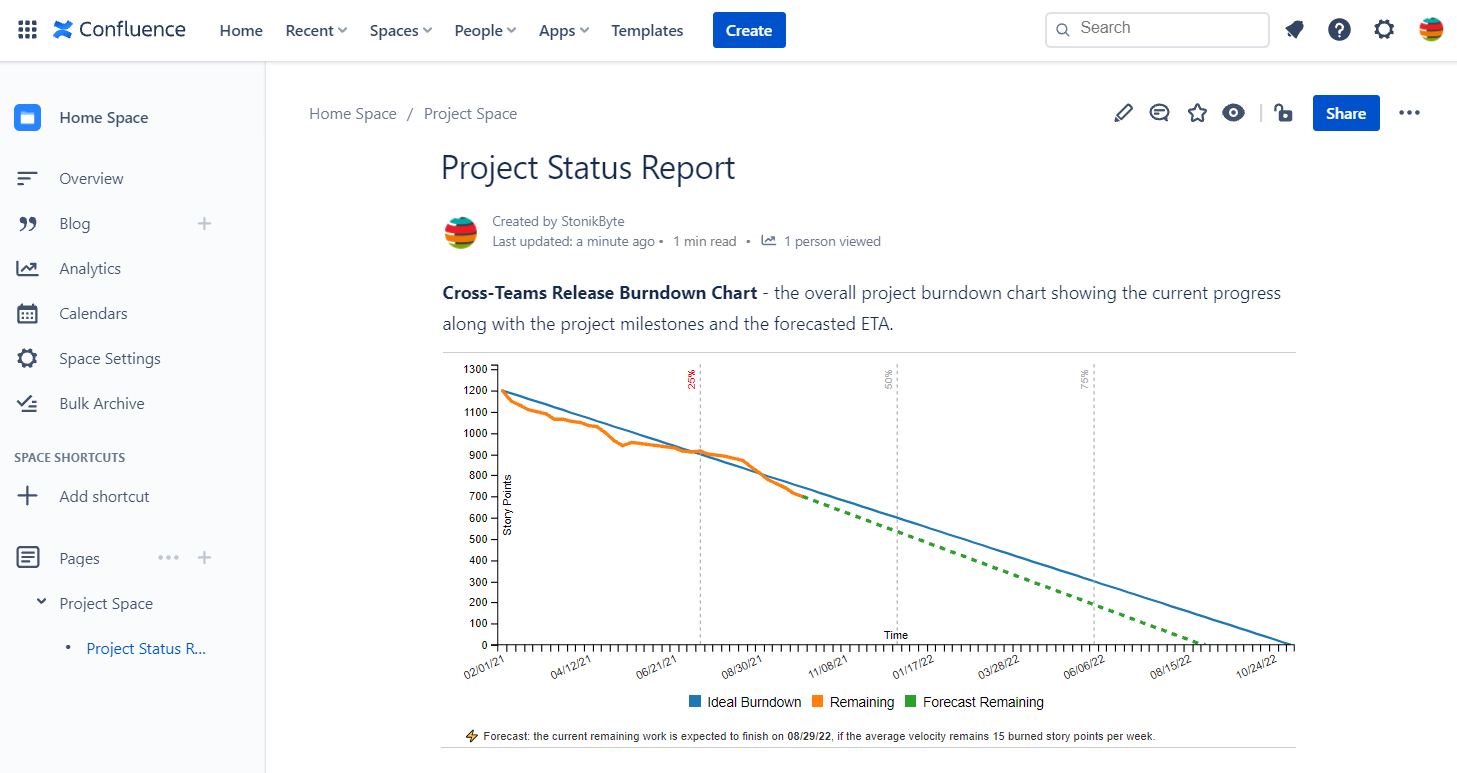Open page restrictions lock icon
This screenshot has height=773, width=1457.
click(x=1284, y=113)
